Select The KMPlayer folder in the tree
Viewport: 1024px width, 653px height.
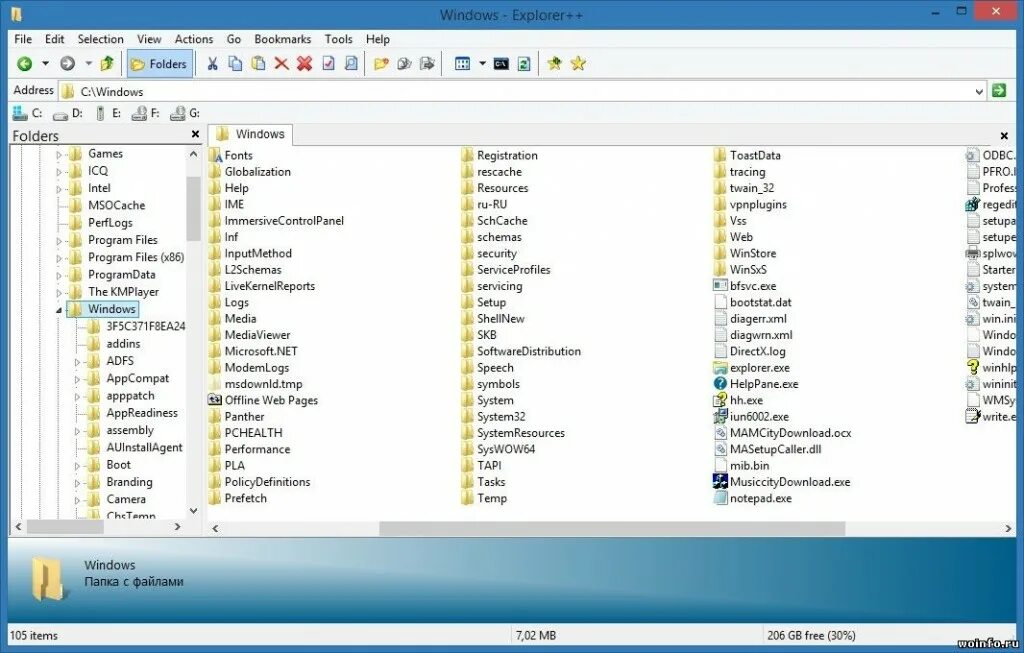coord(123,292)
